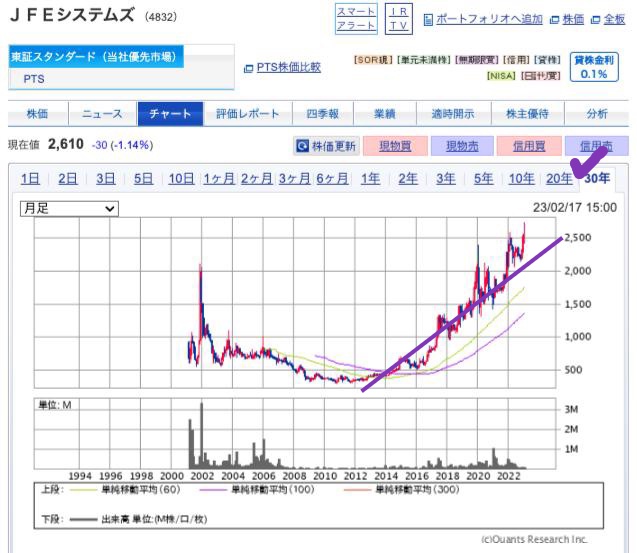Click the portfolio document icon
The image size is (637, 553).
click(x=428, y=20)
